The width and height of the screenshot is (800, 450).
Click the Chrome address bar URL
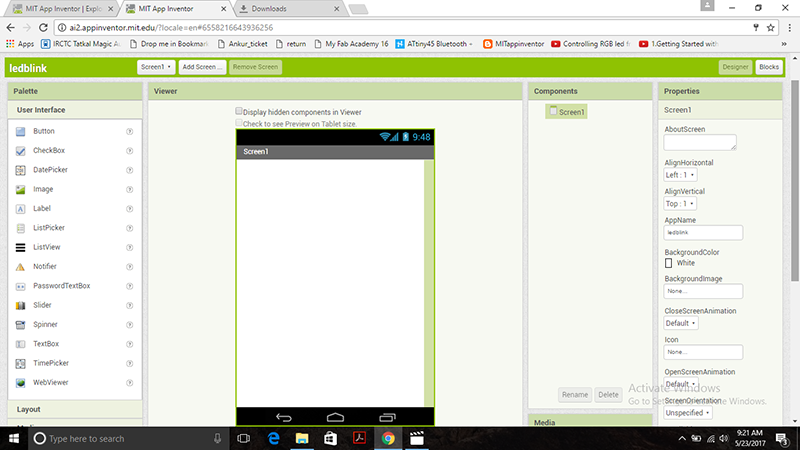coord(171,28)
